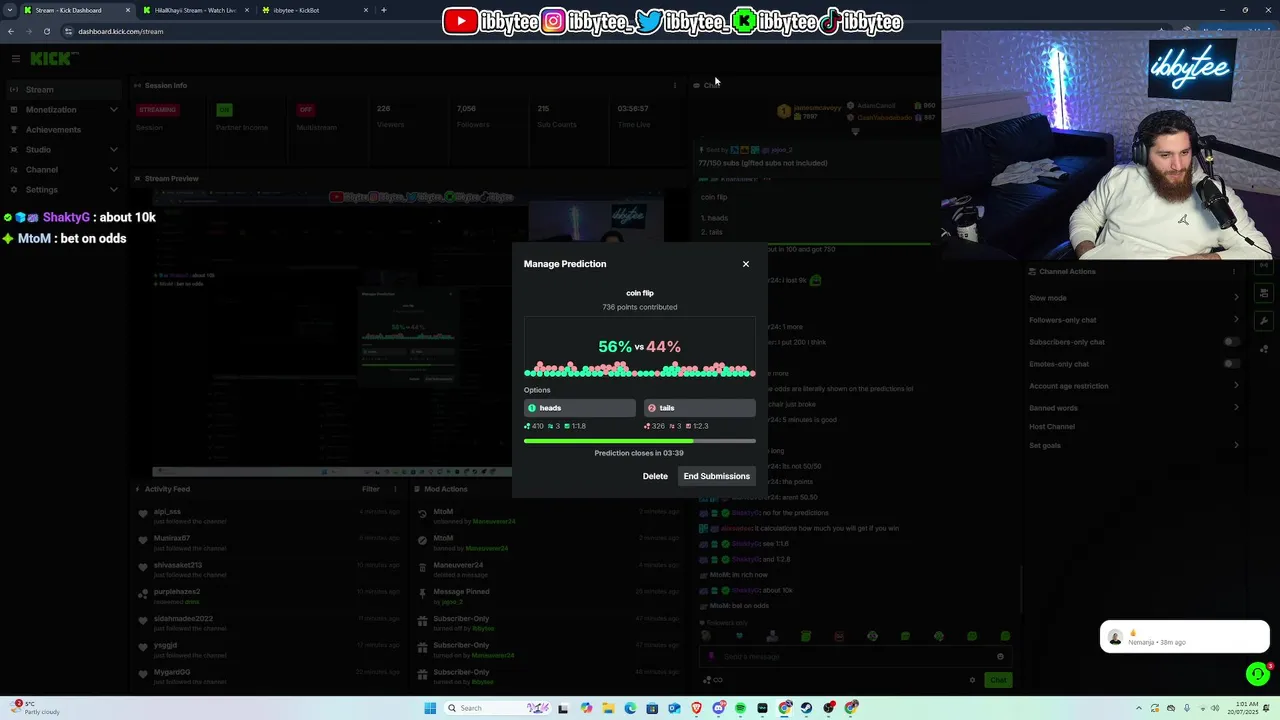This screenshot has width=1280, height=720.
Task: Switch to the ibbytee KickBot browser tab
Action: tap(314, 10)
